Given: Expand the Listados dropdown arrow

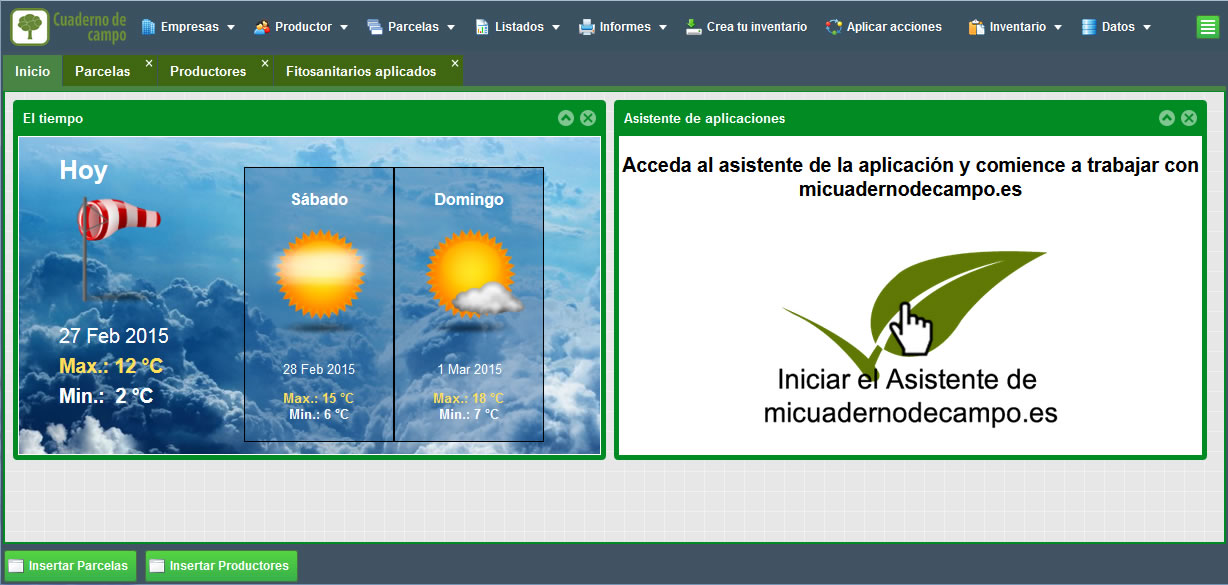Looking at the screenshot, I should tap(556, 28).
